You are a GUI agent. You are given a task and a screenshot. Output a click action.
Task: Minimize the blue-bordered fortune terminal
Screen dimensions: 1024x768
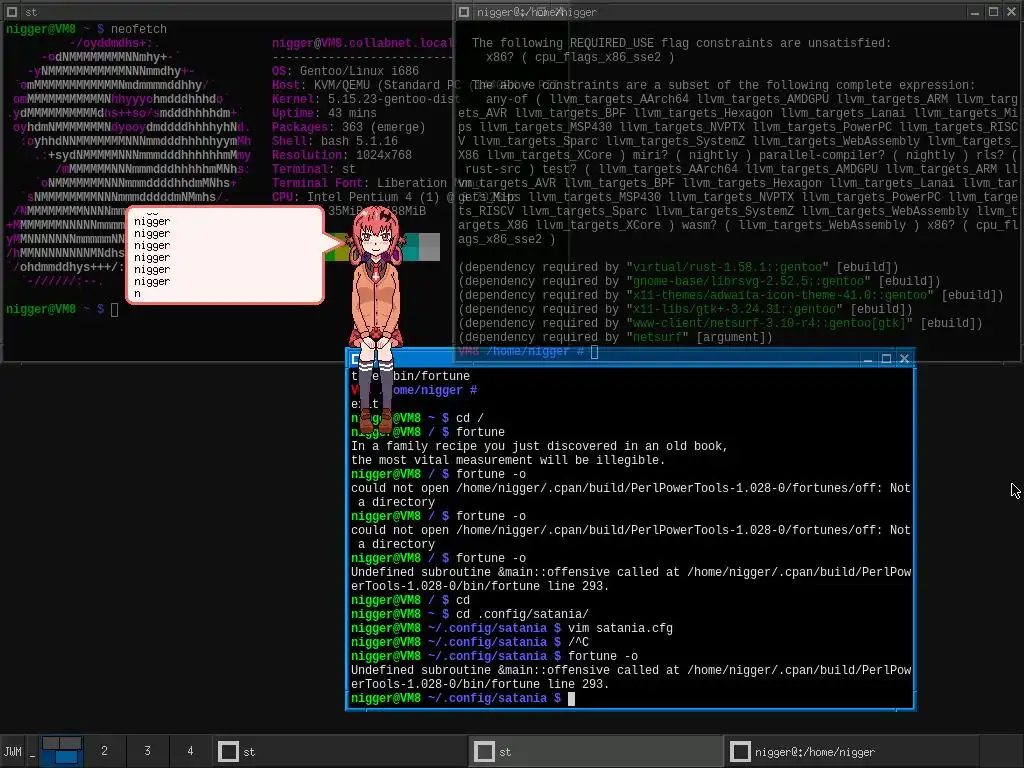868,359
